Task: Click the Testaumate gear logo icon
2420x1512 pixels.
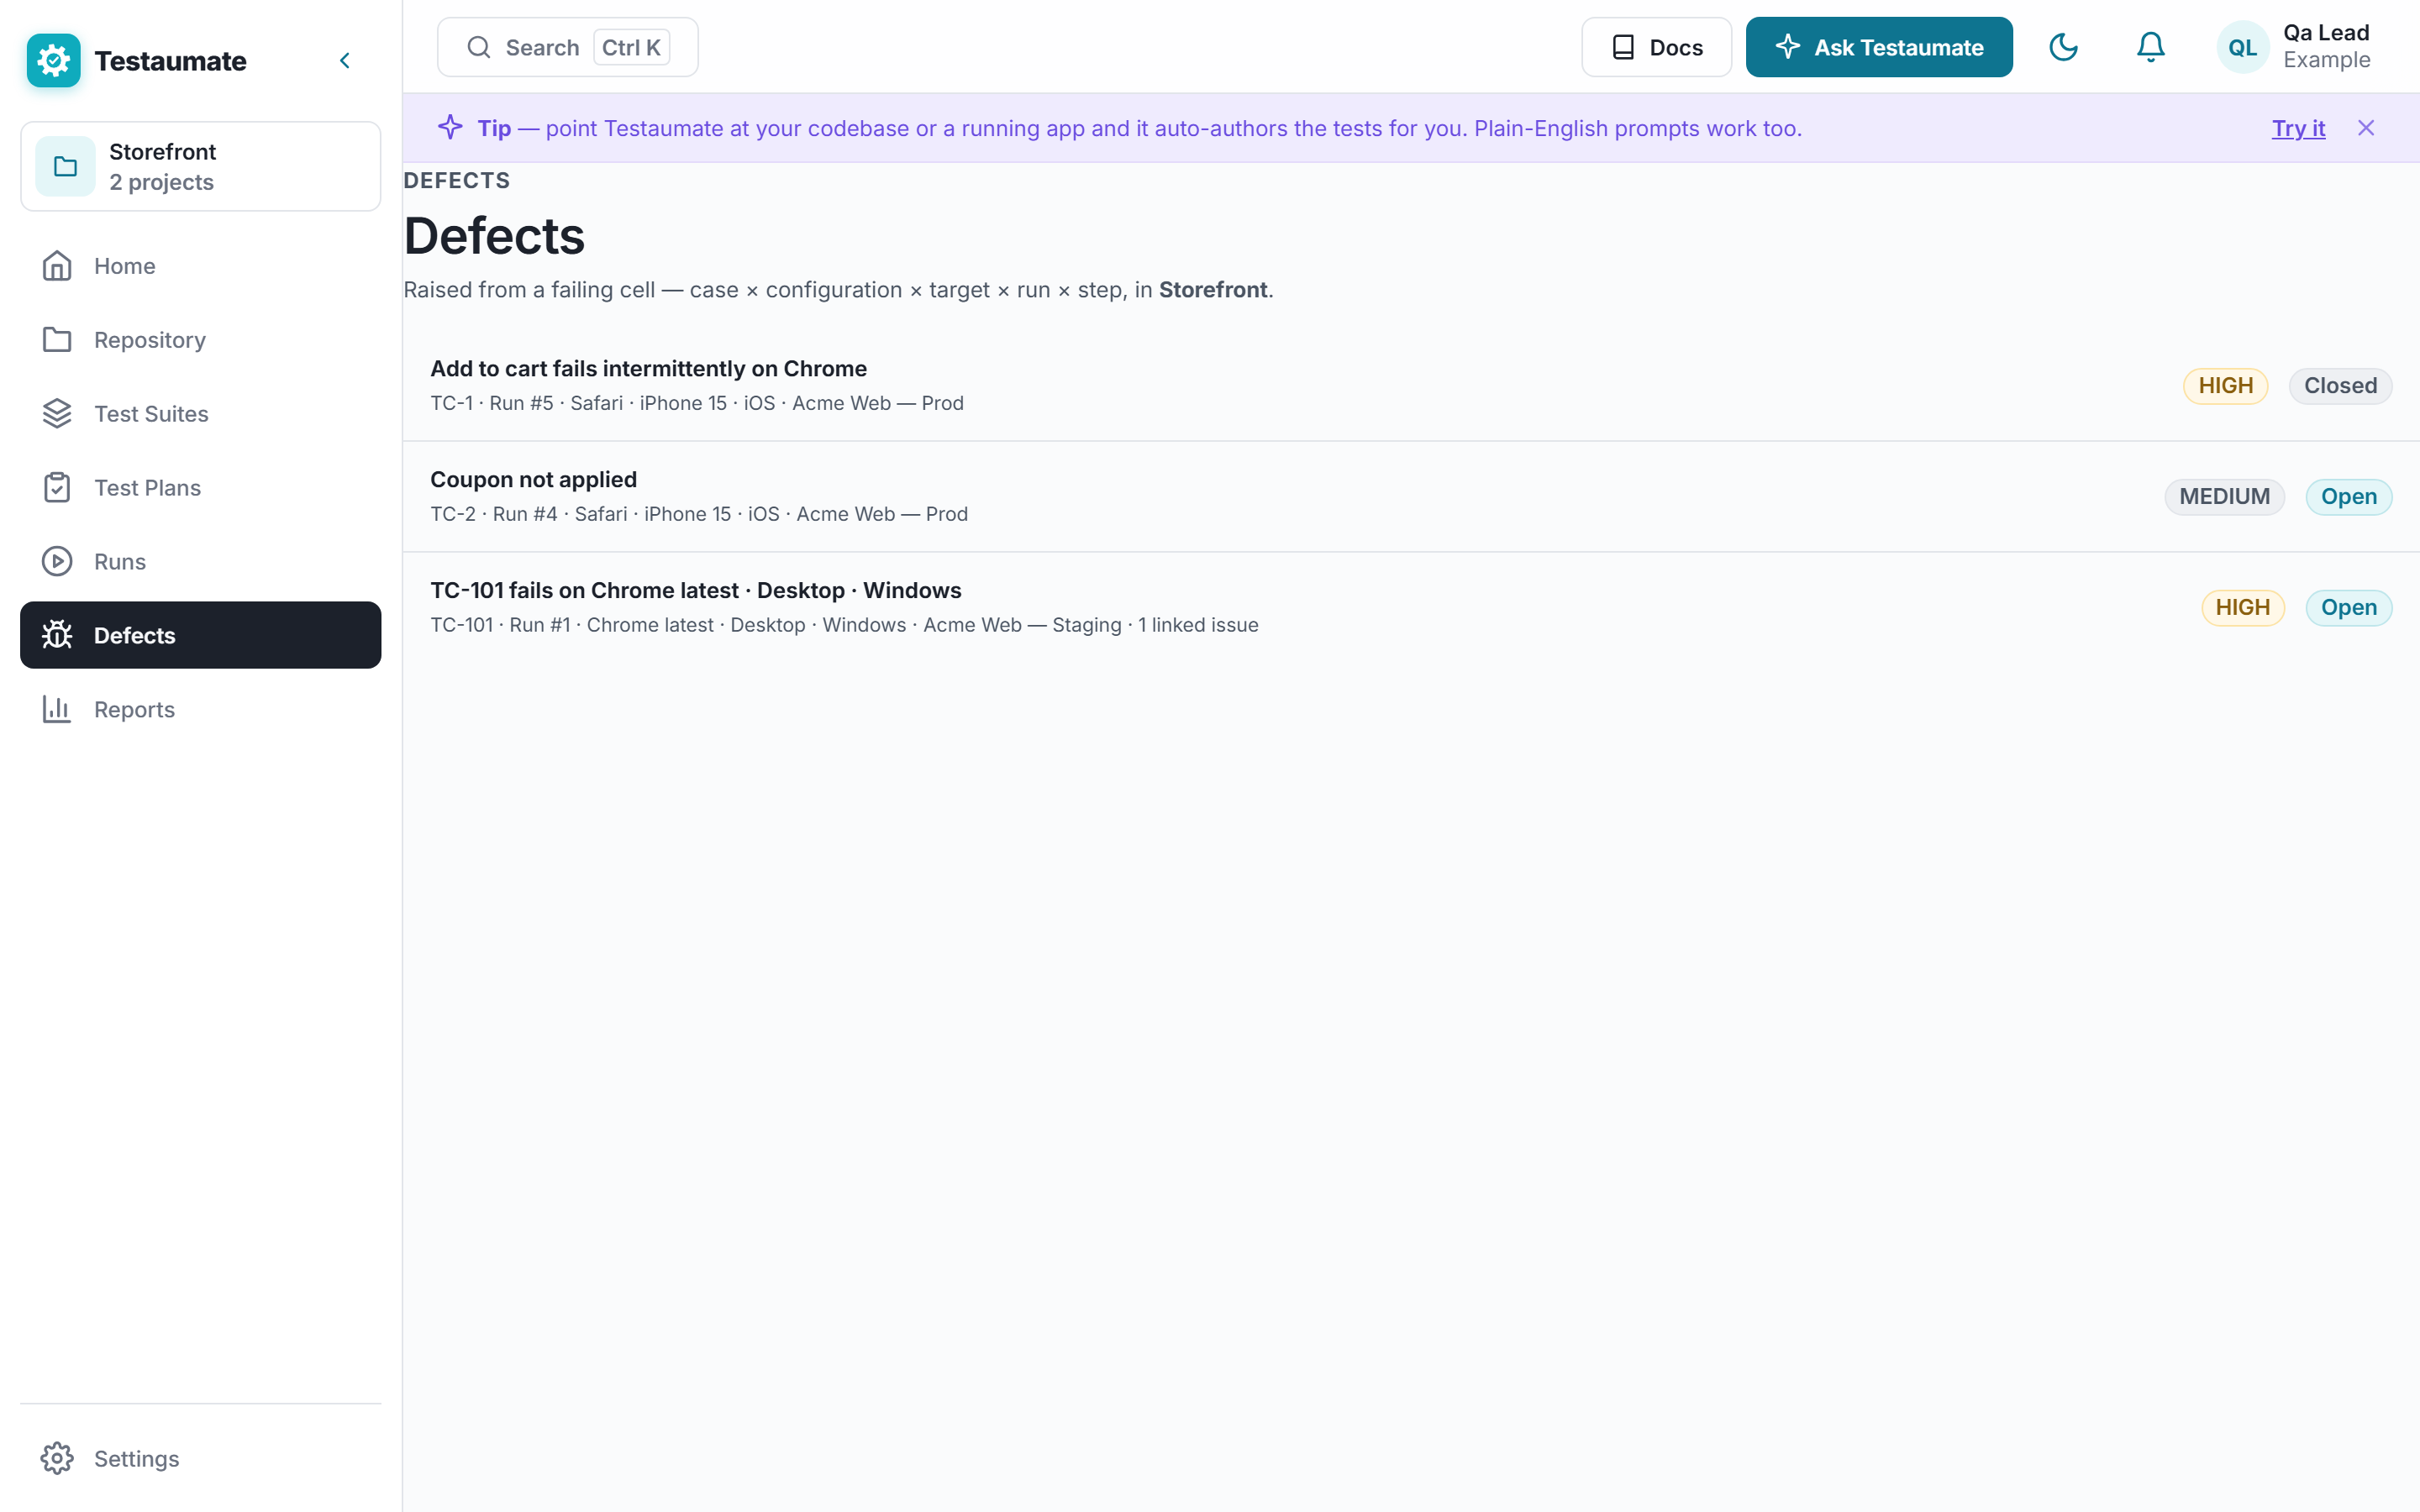Action: tap(54, 61)
